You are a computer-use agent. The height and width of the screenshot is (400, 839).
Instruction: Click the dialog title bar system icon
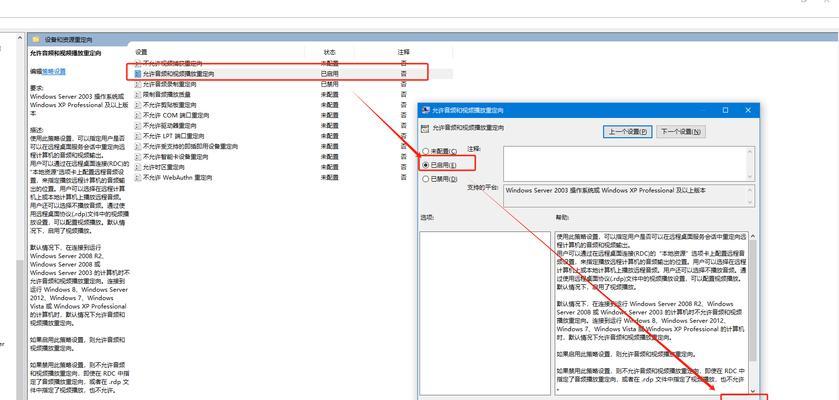[x=426, y=110]
